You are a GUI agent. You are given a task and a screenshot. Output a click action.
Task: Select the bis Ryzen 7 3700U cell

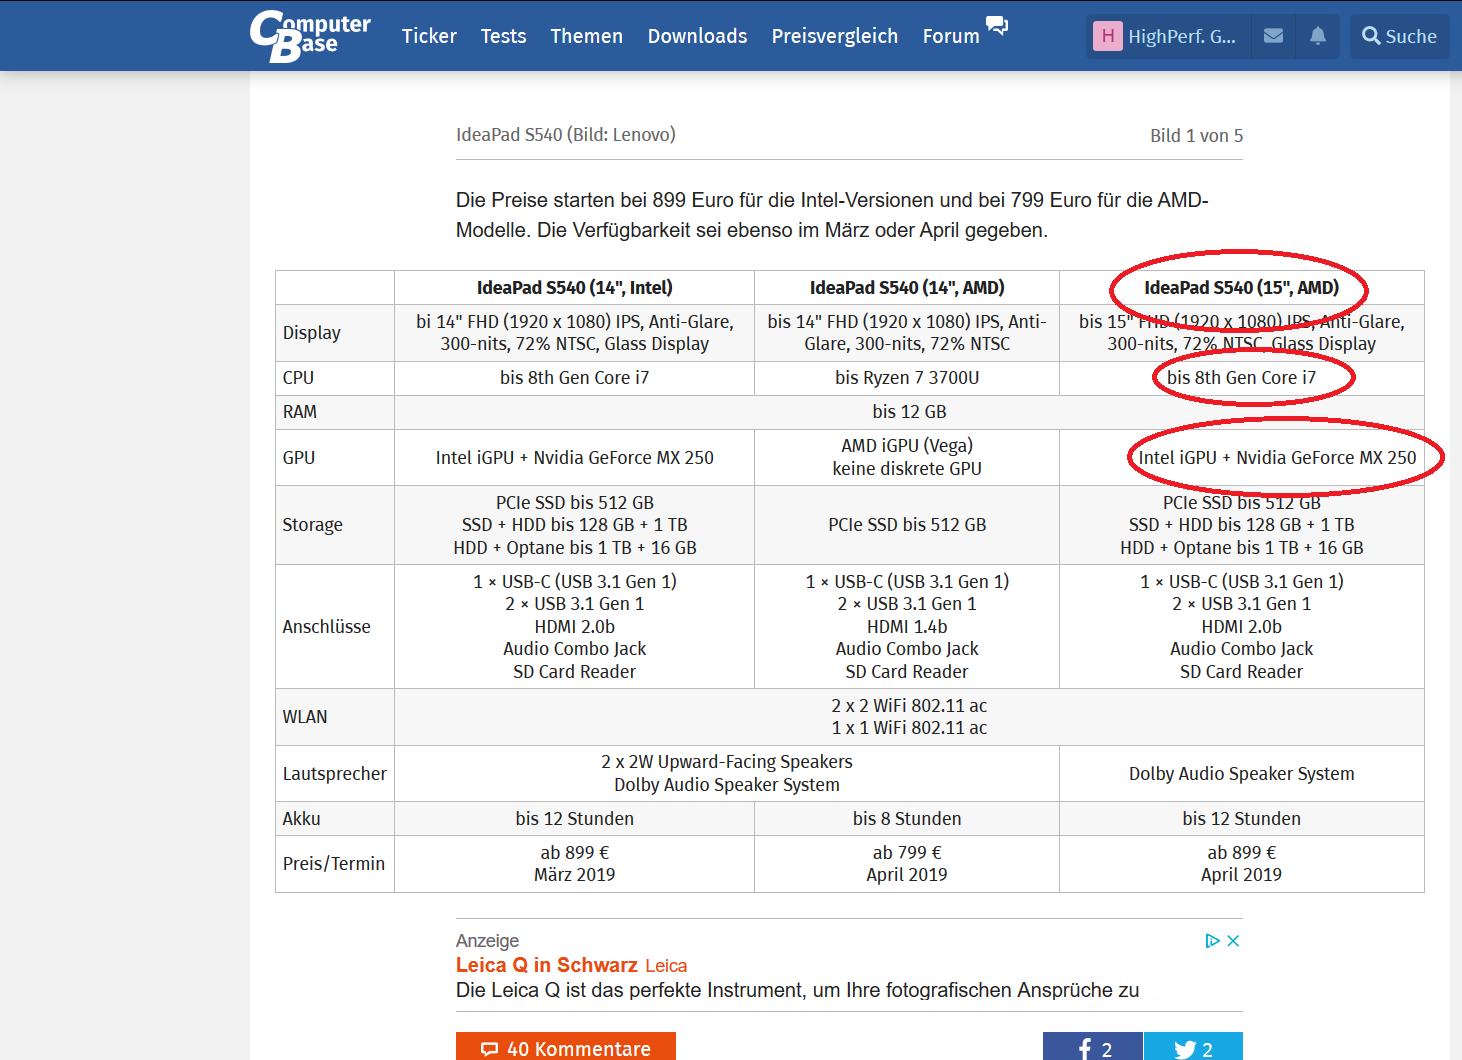point(907,378)
